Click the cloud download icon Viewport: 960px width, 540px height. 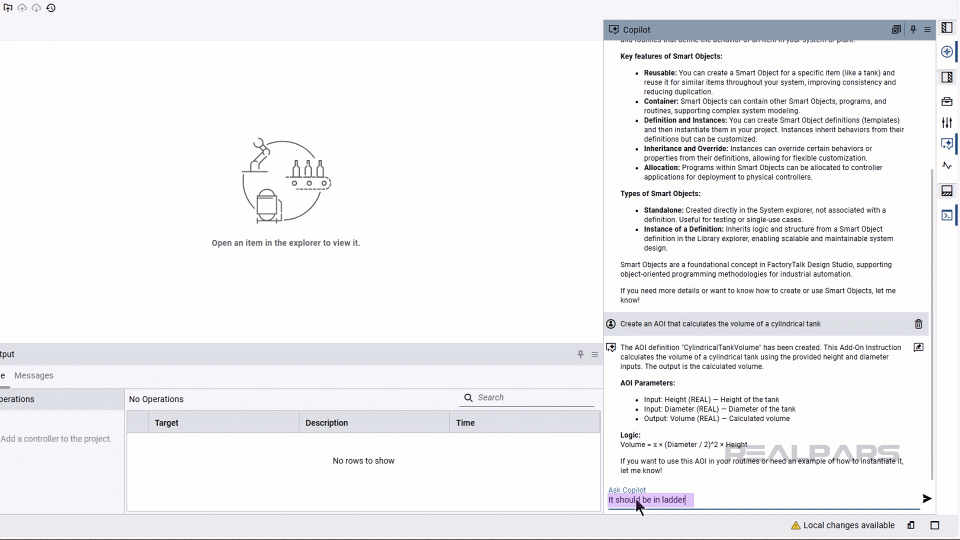coord(36,8)
